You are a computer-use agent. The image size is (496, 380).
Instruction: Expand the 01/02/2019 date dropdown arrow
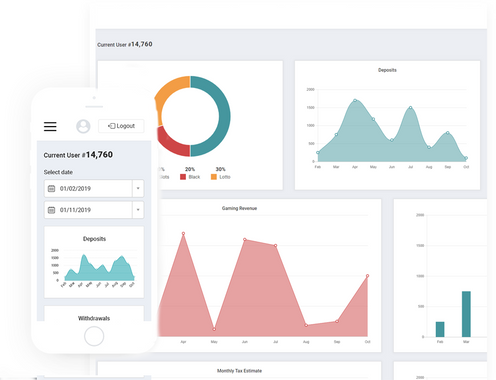pos(138,189)
